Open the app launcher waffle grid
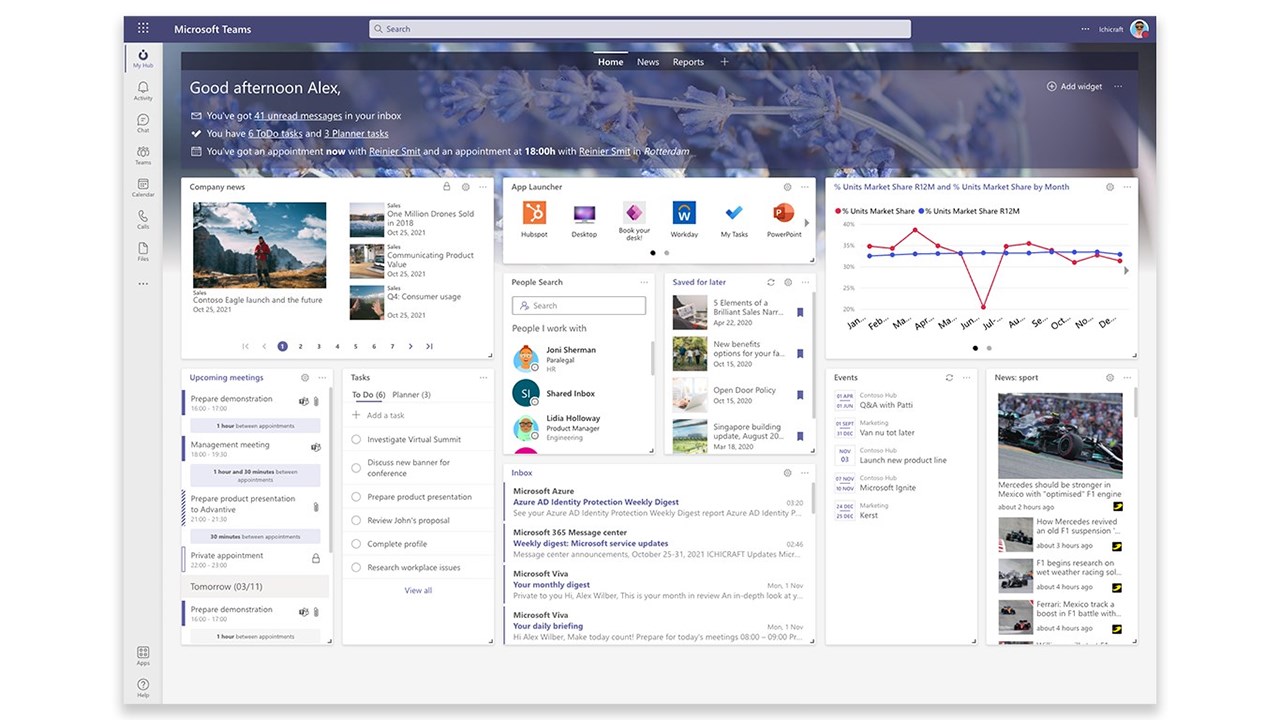 (x=143, y=29)
